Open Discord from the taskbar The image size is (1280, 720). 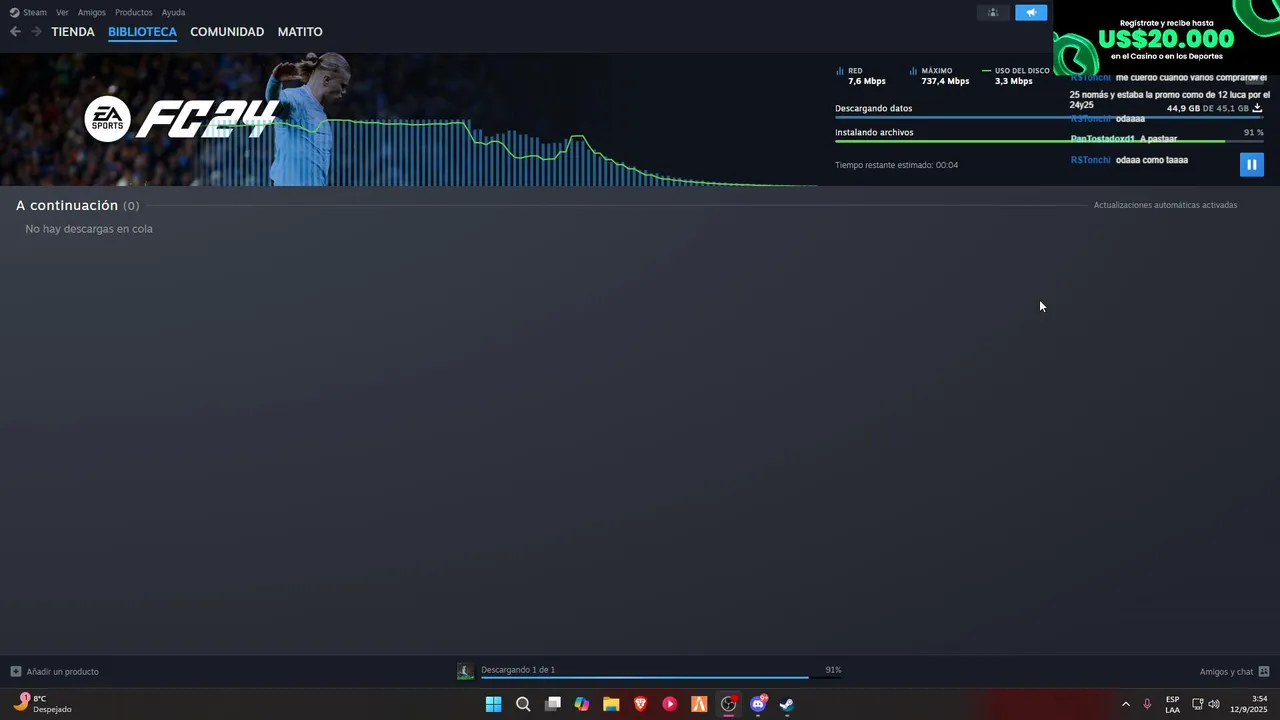click(758, 704)
